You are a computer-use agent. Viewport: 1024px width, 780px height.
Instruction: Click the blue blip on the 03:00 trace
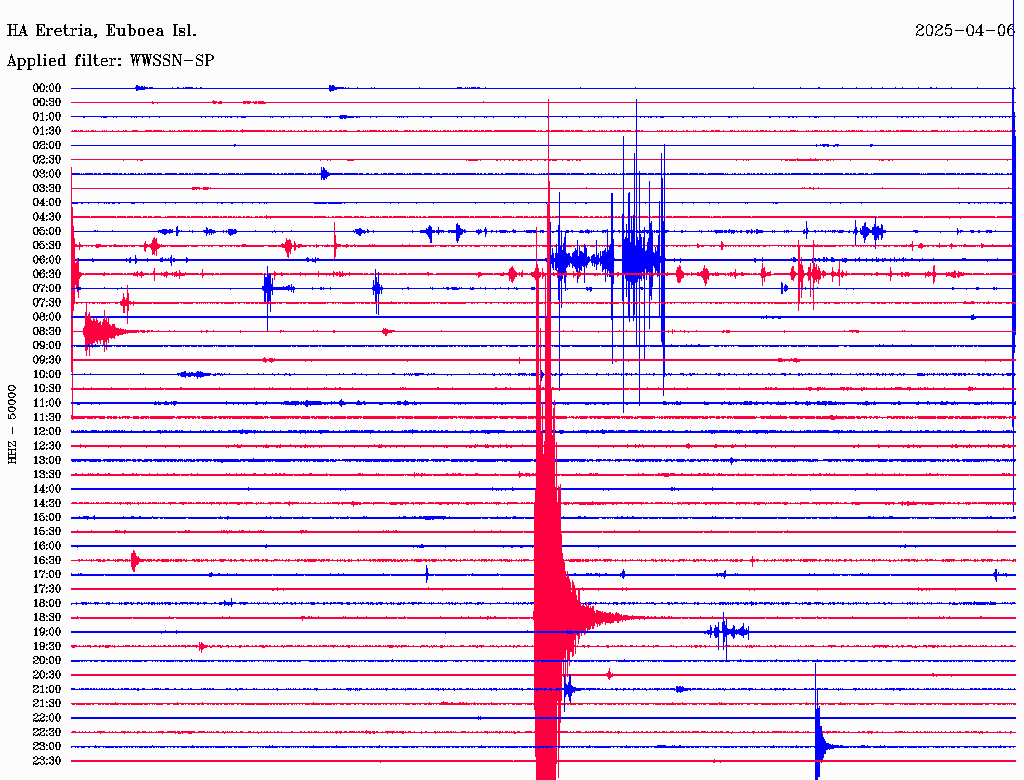click(x=325, y=174)
